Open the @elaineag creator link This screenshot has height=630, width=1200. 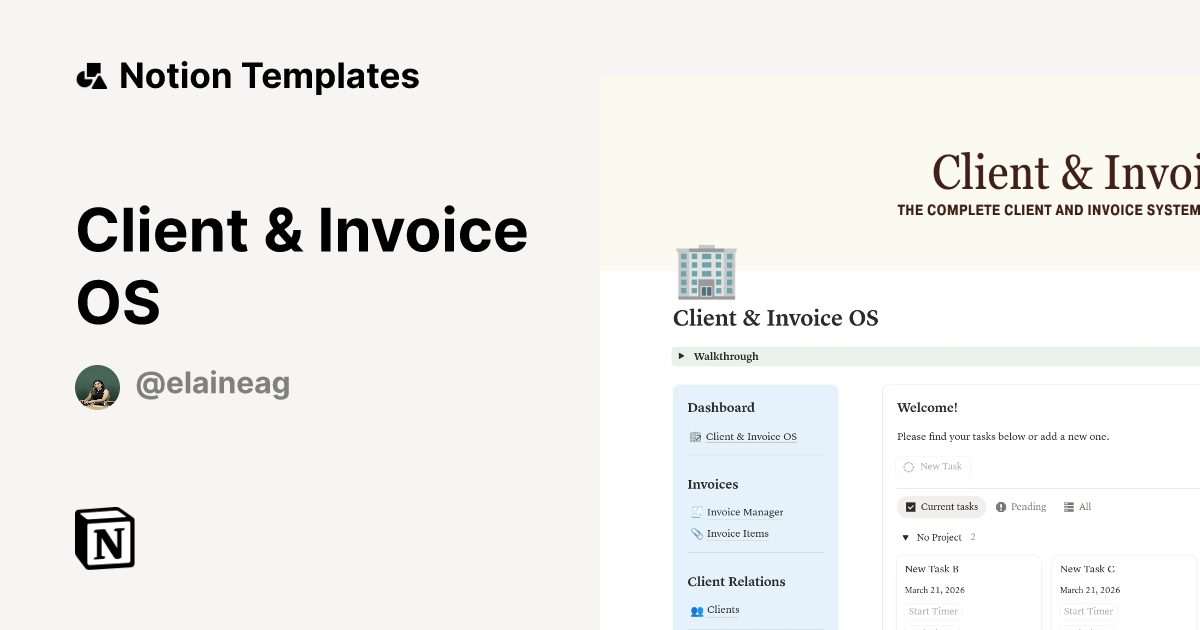[x=212, y=385]
